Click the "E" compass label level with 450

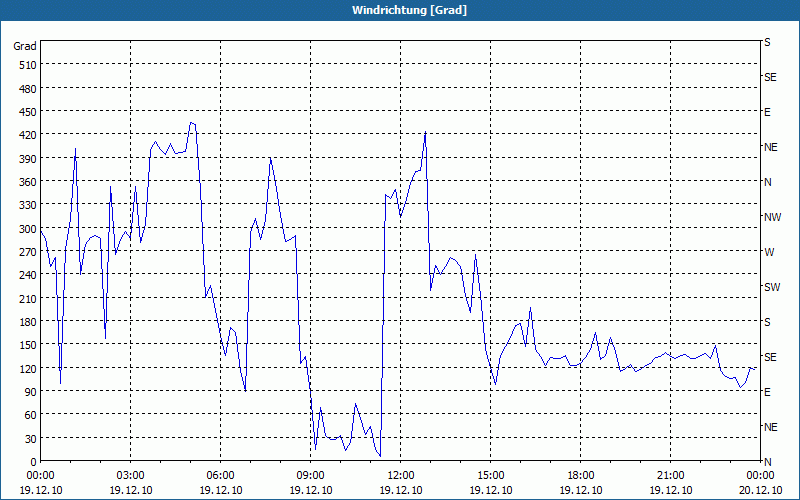(x=767, y=112)
